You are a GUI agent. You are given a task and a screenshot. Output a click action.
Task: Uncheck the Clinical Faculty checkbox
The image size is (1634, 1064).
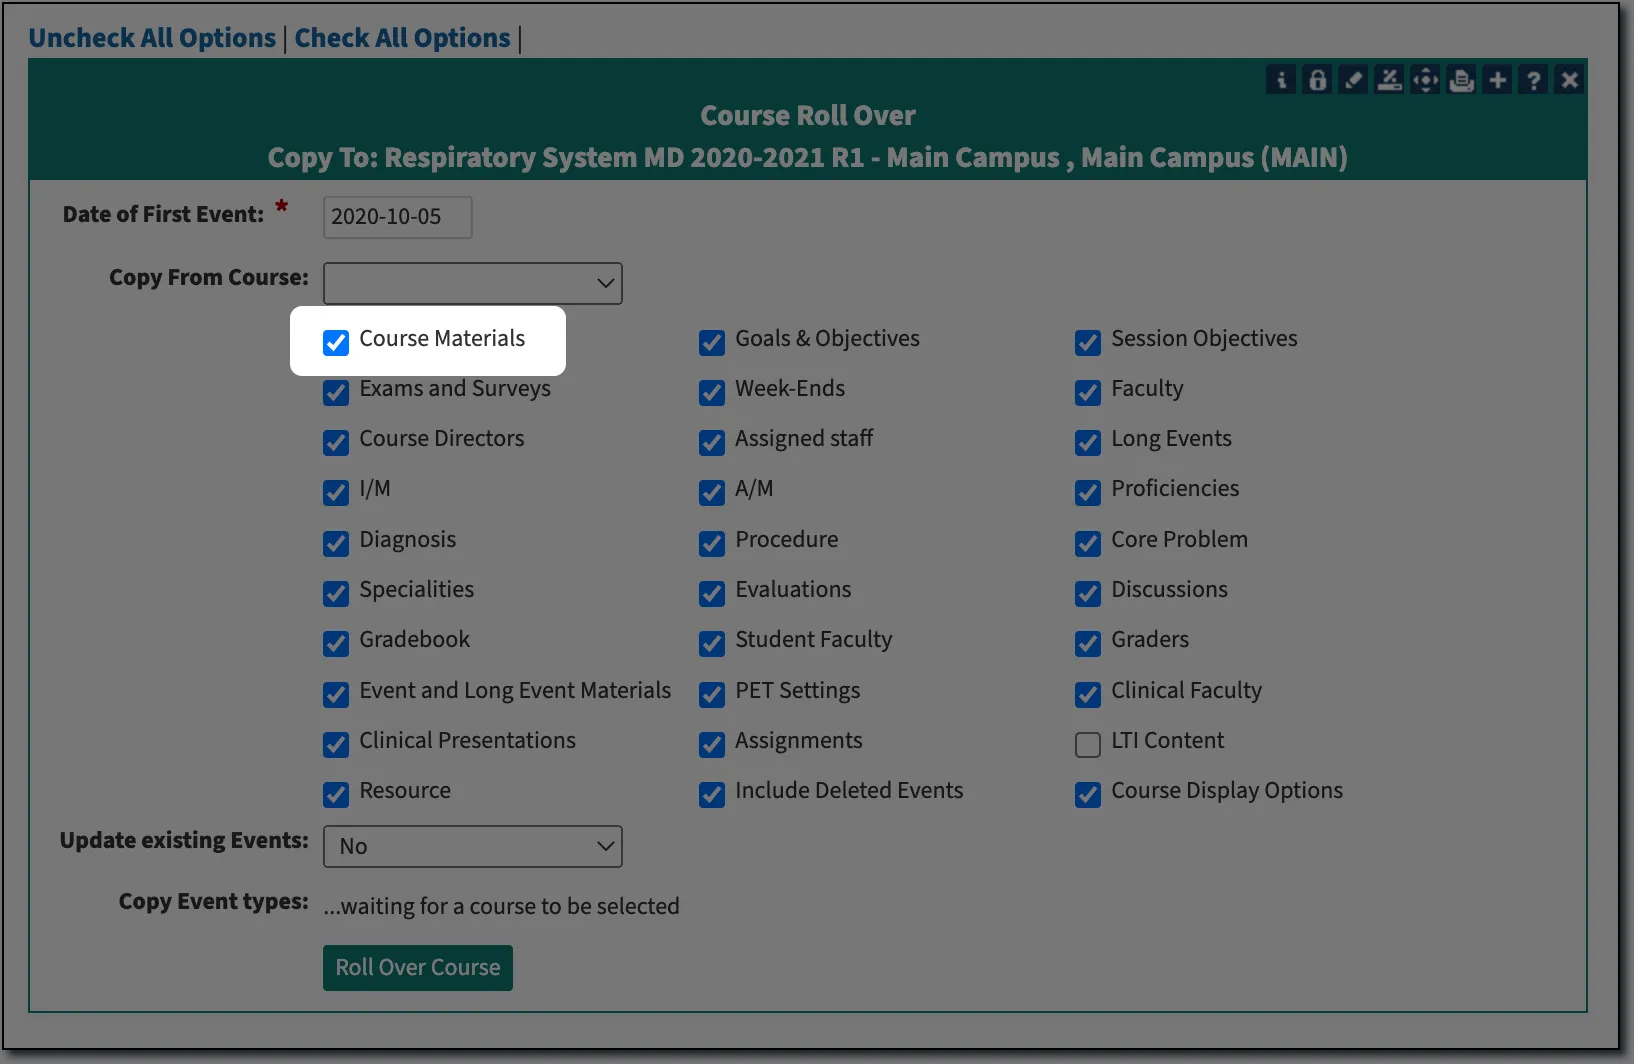pyautogui.click(x=1088, y=694)
